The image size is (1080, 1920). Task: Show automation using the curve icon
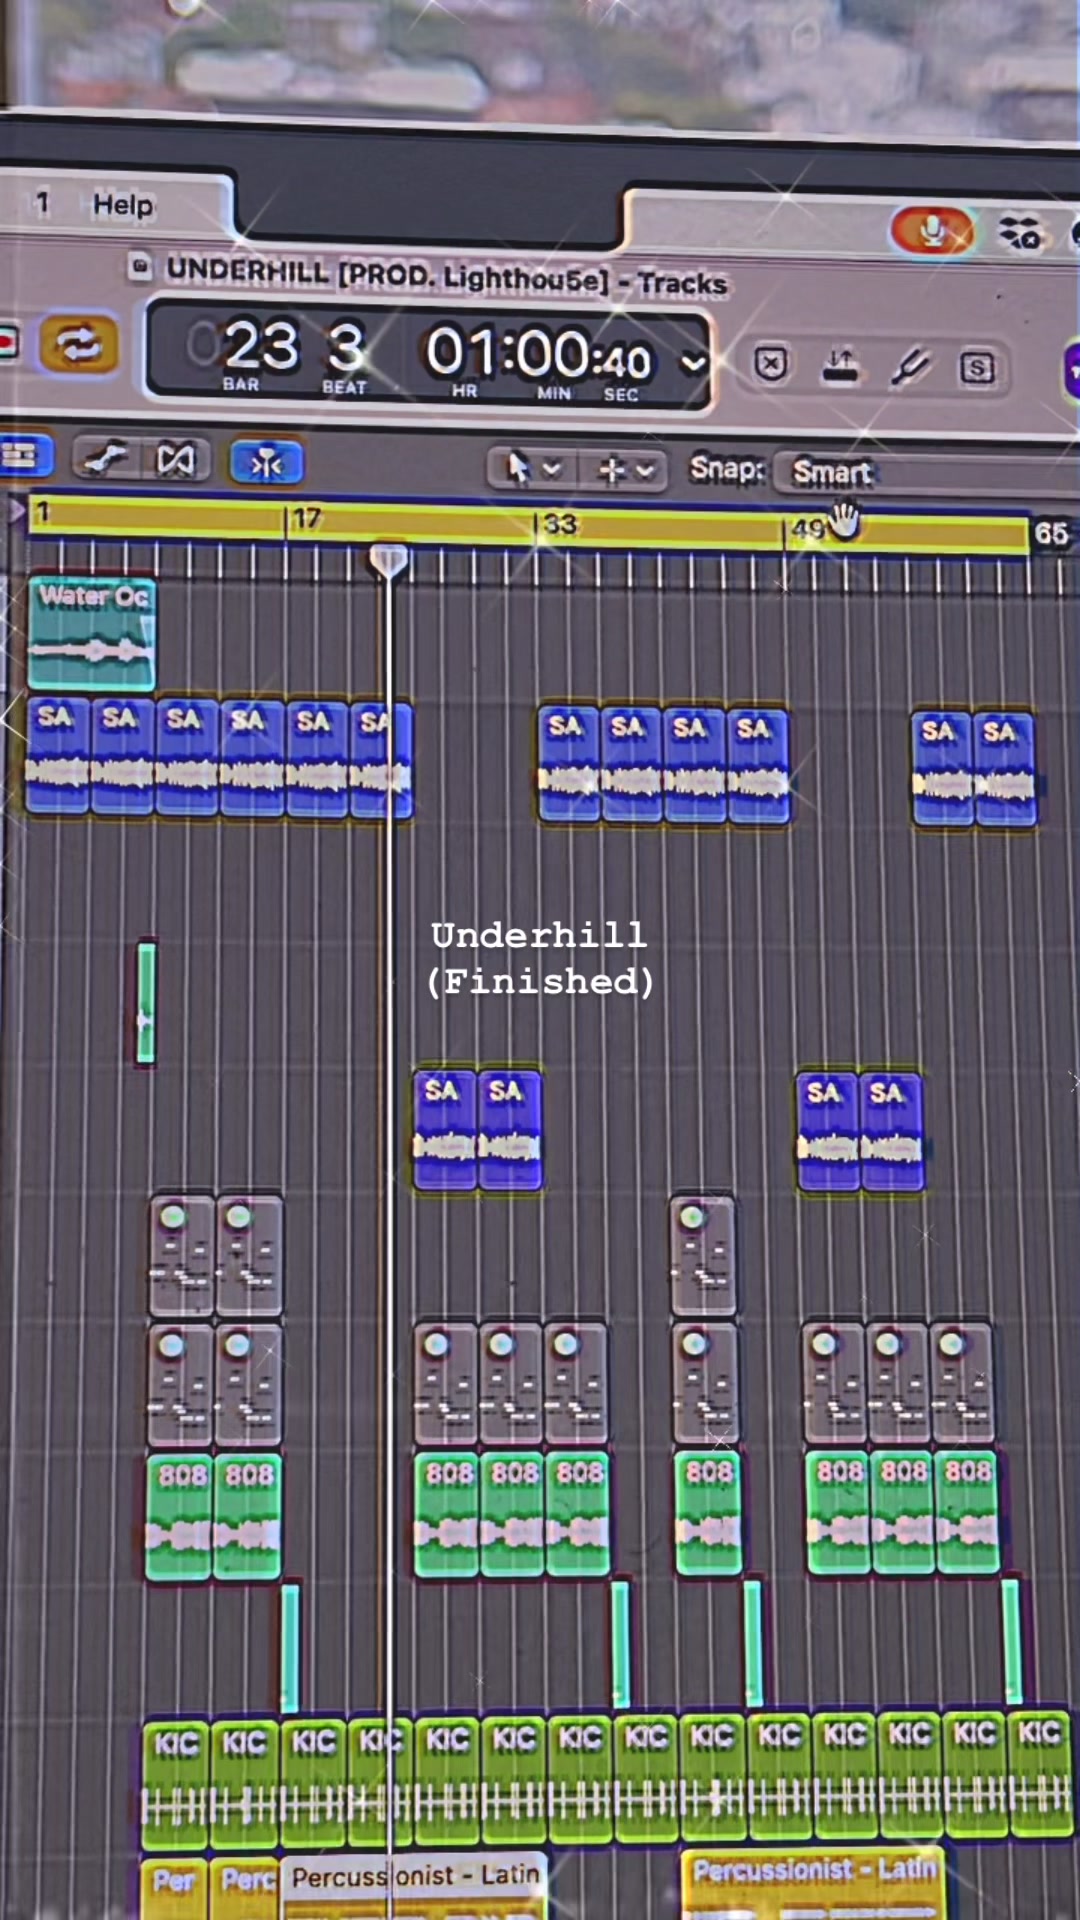105,459
